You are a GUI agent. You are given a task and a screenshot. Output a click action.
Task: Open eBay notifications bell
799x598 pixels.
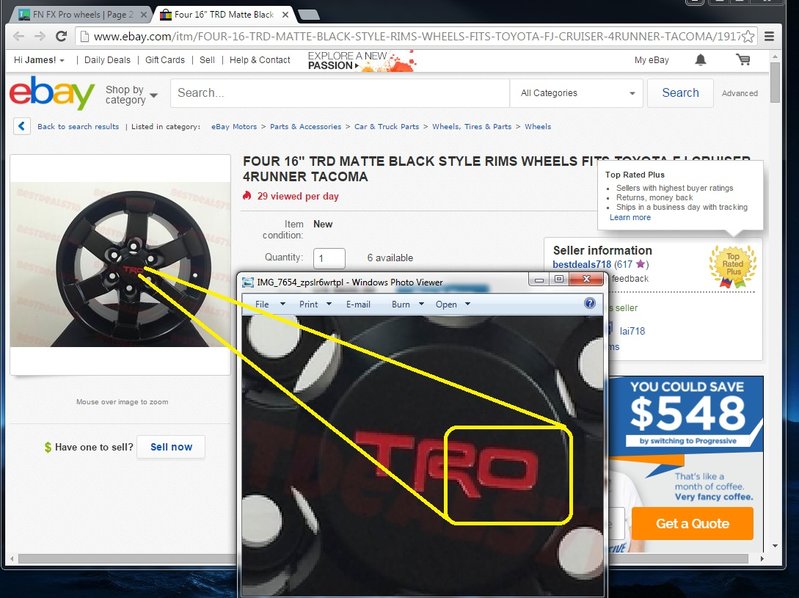[701, 60]
